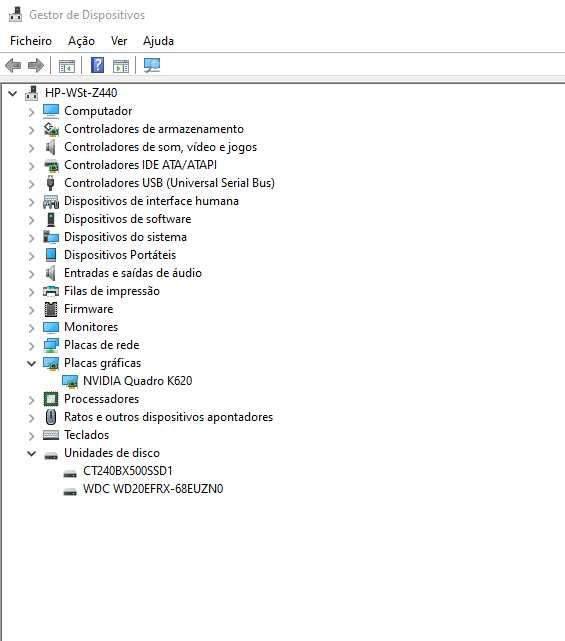Open the Help question mark icon

tap(97, 65)
